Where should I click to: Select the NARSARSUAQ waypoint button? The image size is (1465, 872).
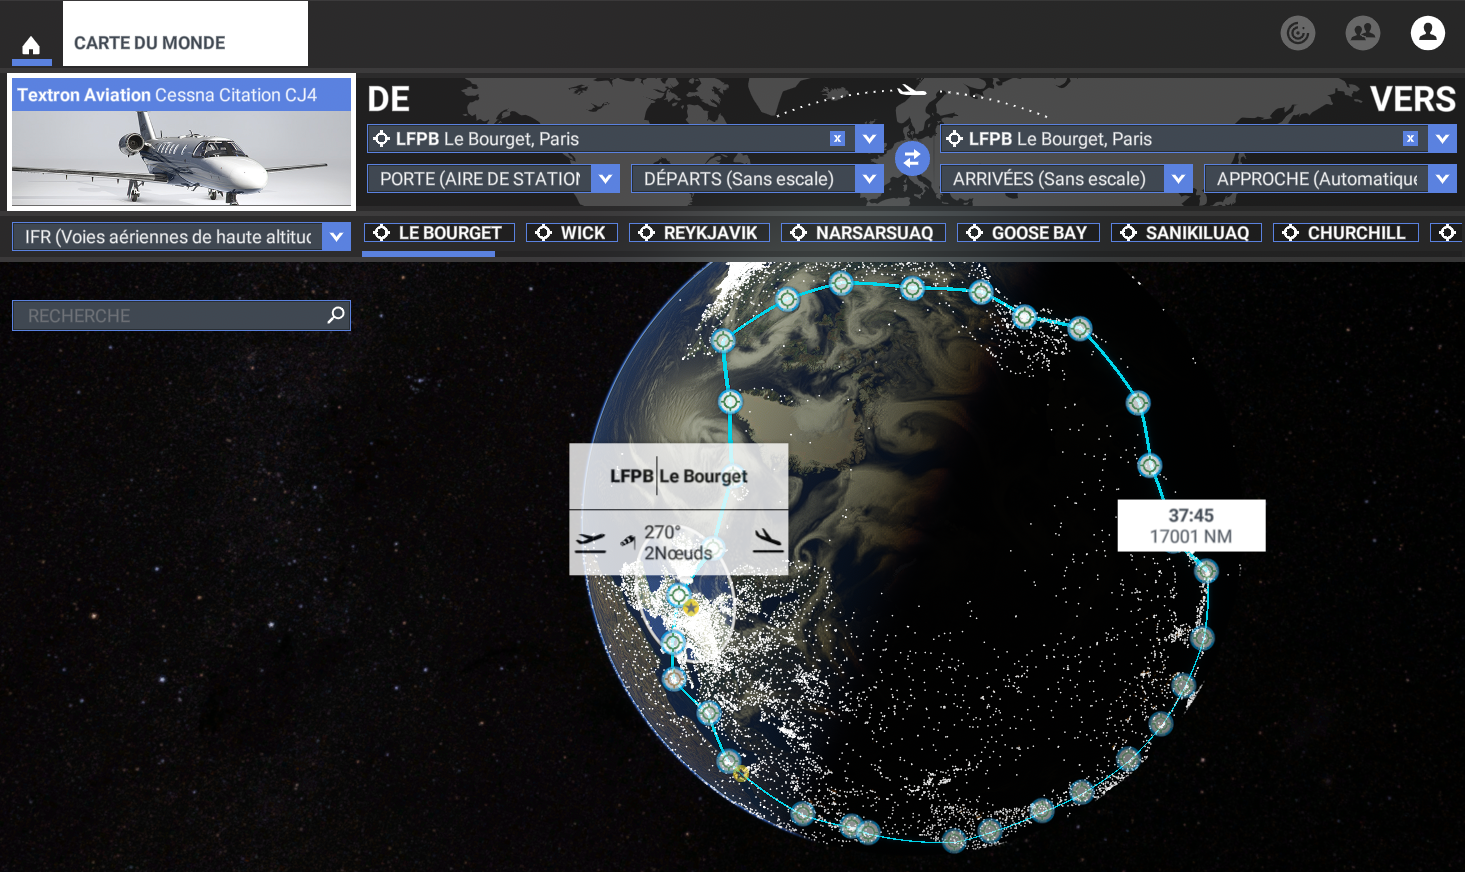pos(863,233)
